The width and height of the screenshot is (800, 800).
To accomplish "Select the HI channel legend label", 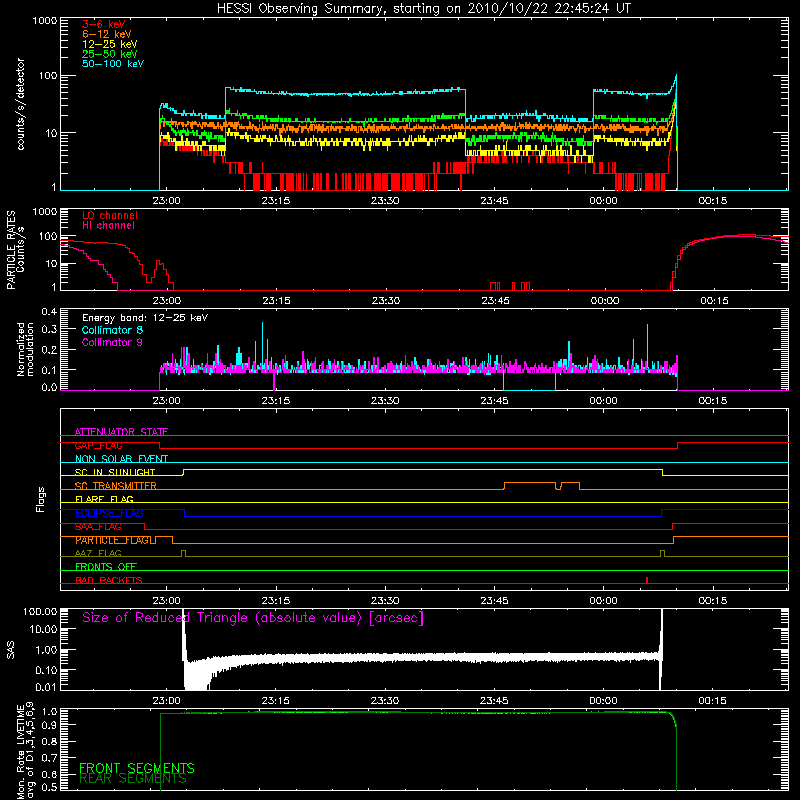I will (108, 226).
